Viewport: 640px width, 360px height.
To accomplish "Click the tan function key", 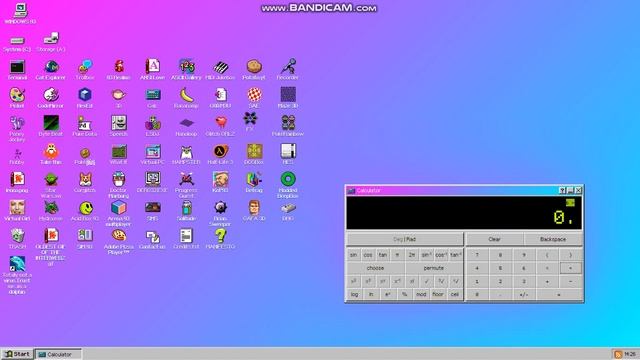I will point(382,255).
